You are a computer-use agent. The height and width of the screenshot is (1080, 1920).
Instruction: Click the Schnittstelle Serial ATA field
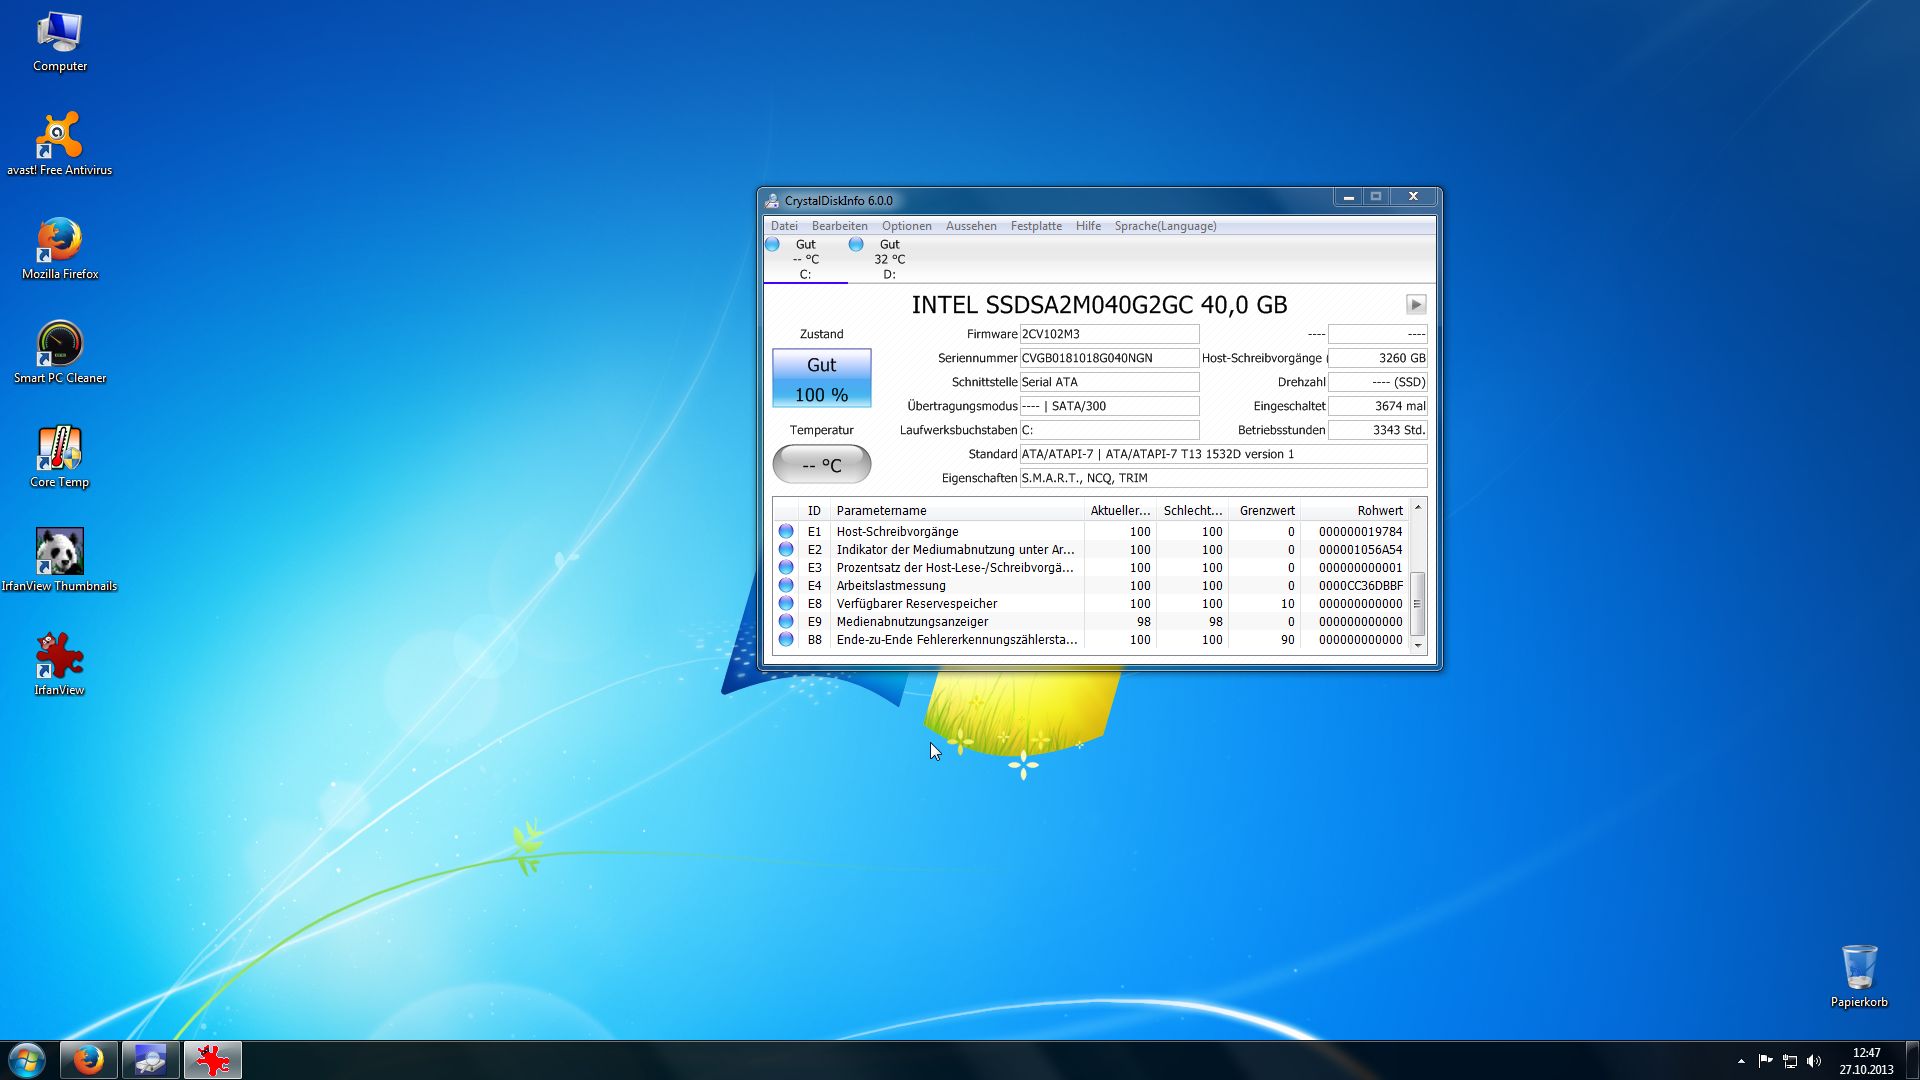(1109, 382)
